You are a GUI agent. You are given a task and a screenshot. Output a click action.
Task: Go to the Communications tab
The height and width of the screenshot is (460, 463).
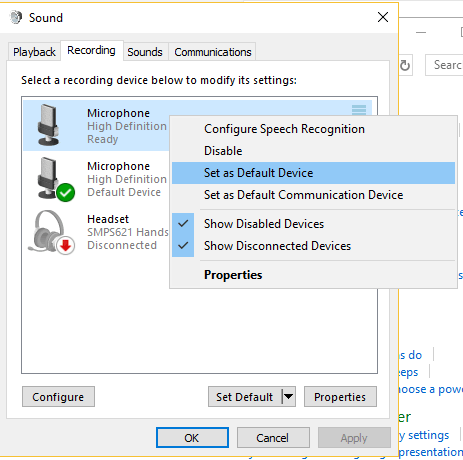(213, 52)
